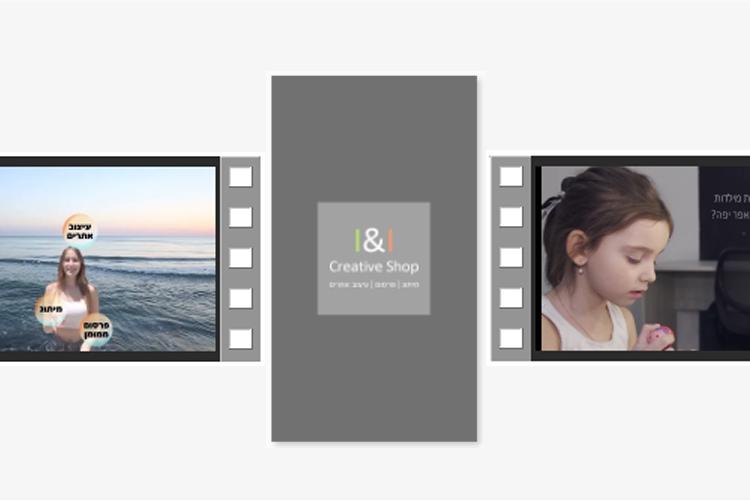This screenshot has width=750, height=500.
Task: Click the Hebrew caption in girl video
Action: click(730, 206)
